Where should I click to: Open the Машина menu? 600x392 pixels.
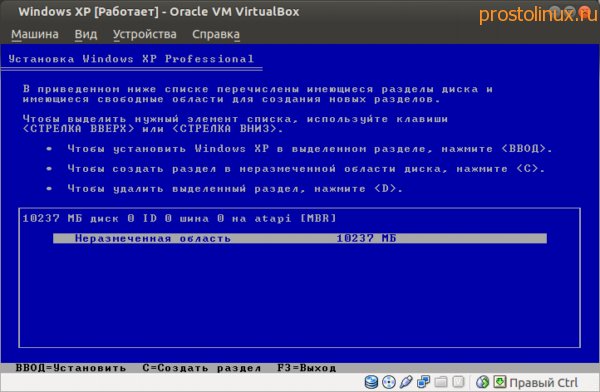tap(35, 34)
